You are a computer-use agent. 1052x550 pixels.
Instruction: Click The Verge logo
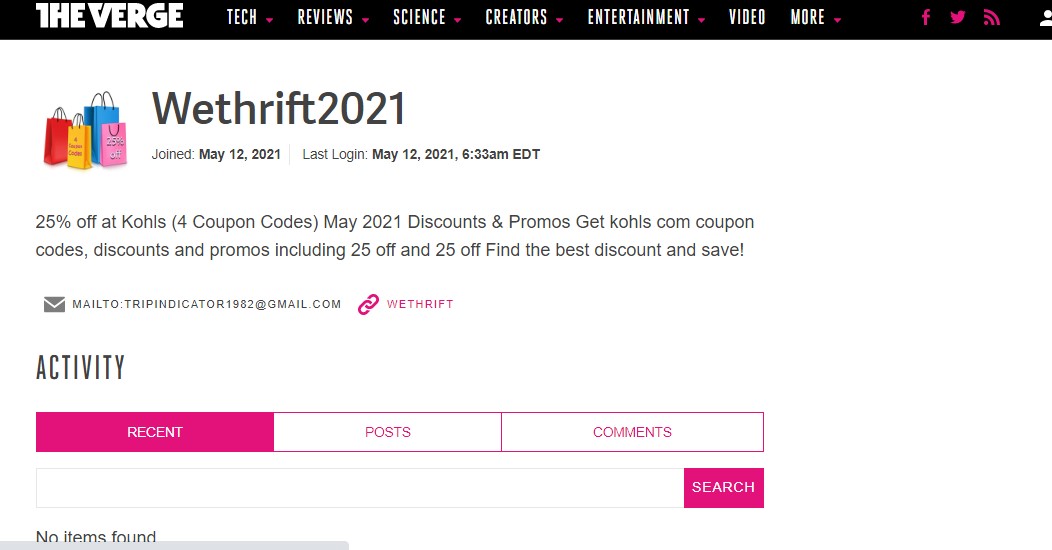pyautogui.click(x=109, y=16)
